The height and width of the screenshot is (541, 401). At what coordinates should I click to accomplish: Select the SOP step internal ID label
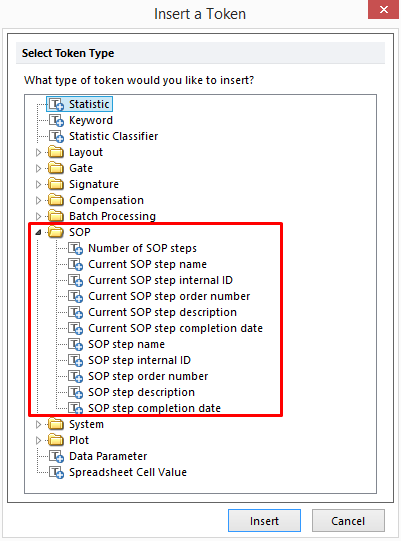(139, 360)
